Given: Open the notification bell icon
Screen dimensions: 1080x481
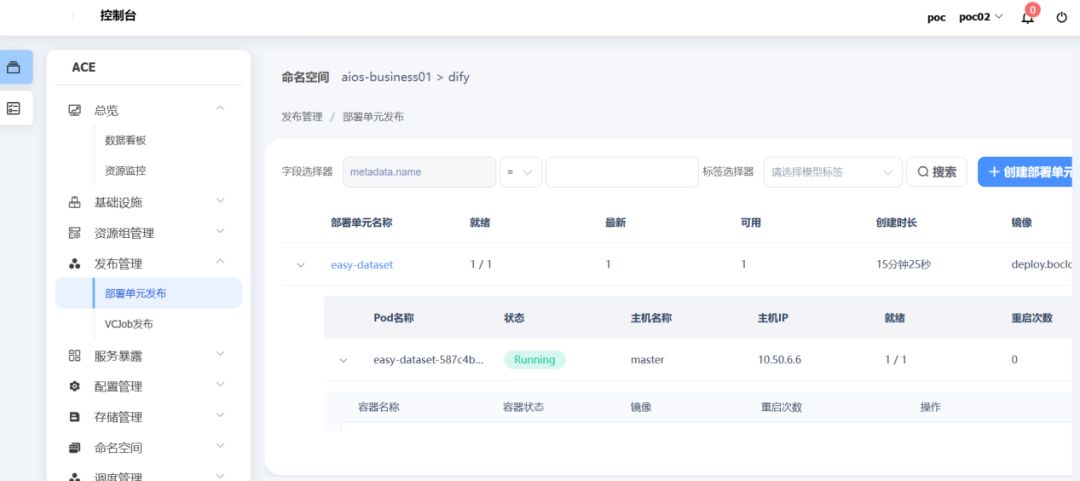Looking at the screenshot, I should tap(1027, 18).
